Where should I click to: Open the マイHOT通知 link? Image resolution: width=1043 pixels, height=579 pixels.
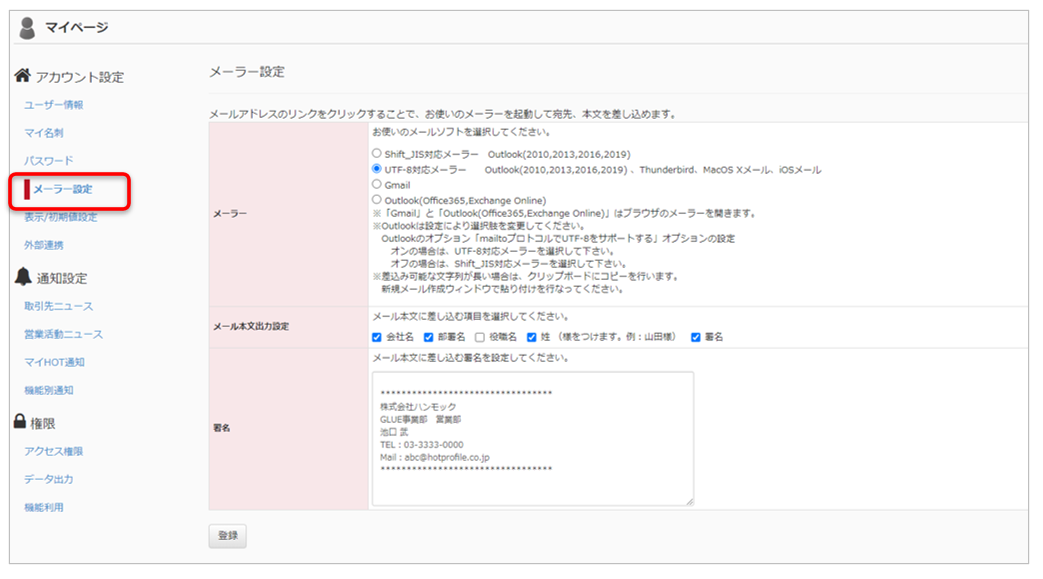[55, 362]
